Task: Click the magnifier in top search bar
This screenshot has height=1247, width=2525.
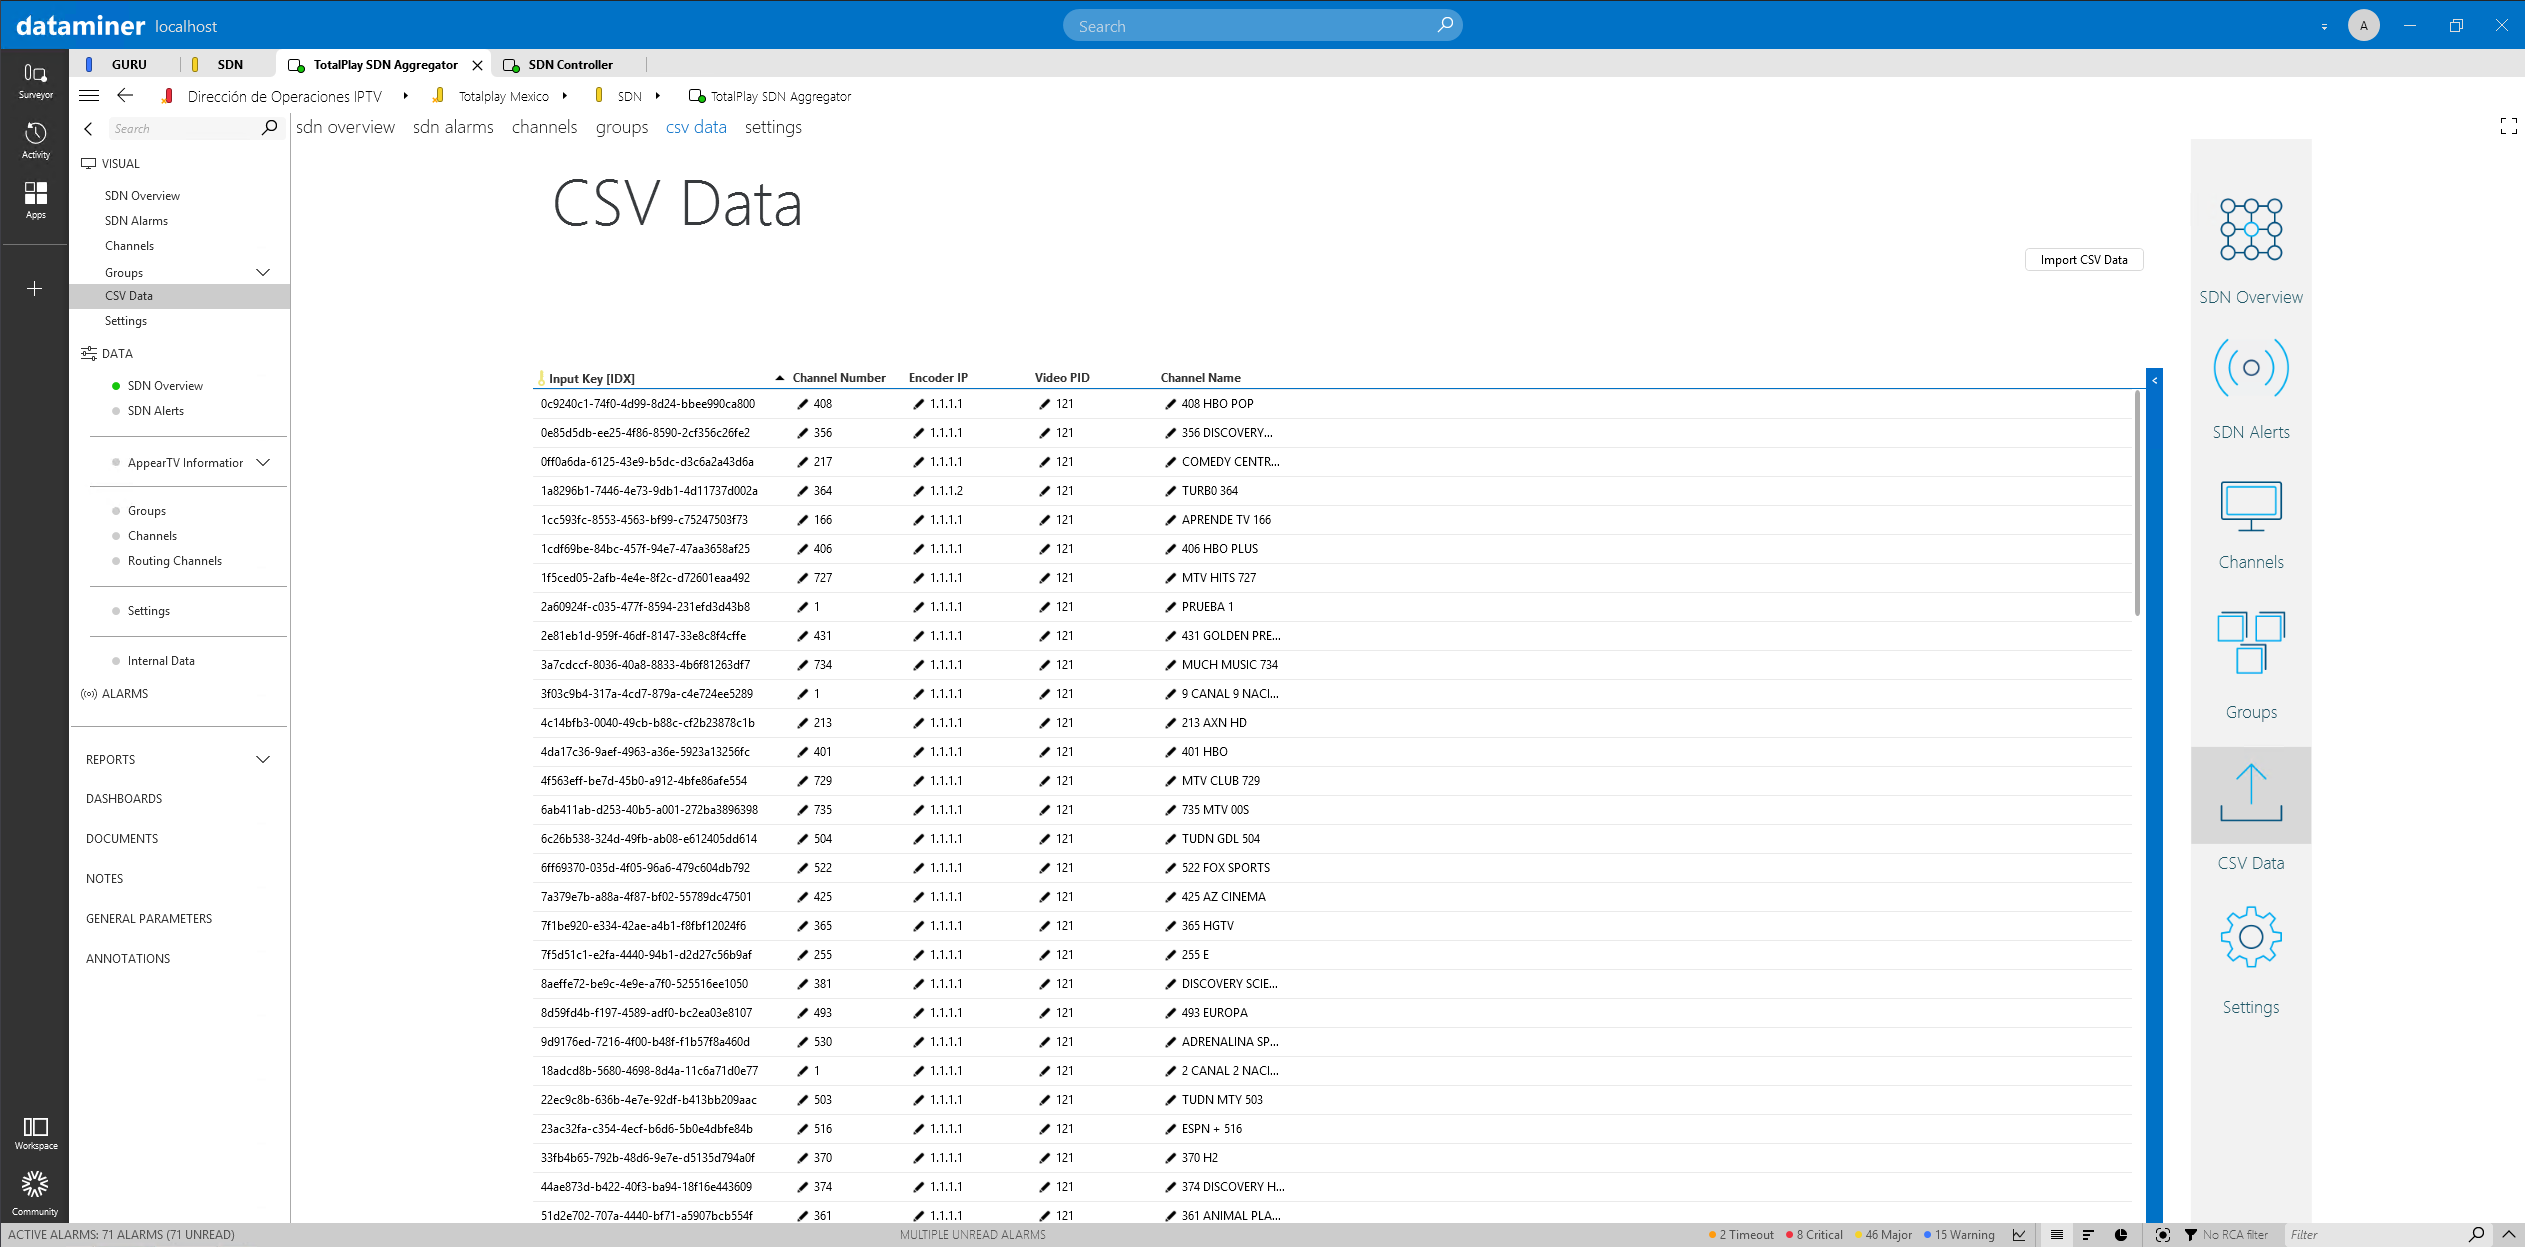Action: (1445, 25)
